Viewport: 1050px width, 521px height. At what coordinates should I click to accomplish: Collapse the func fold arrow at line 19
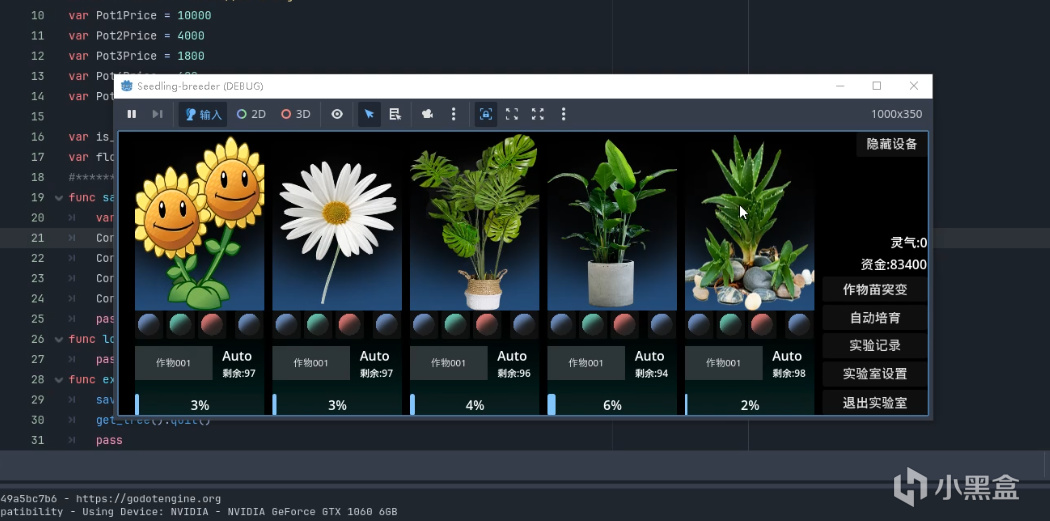(59, 198)
